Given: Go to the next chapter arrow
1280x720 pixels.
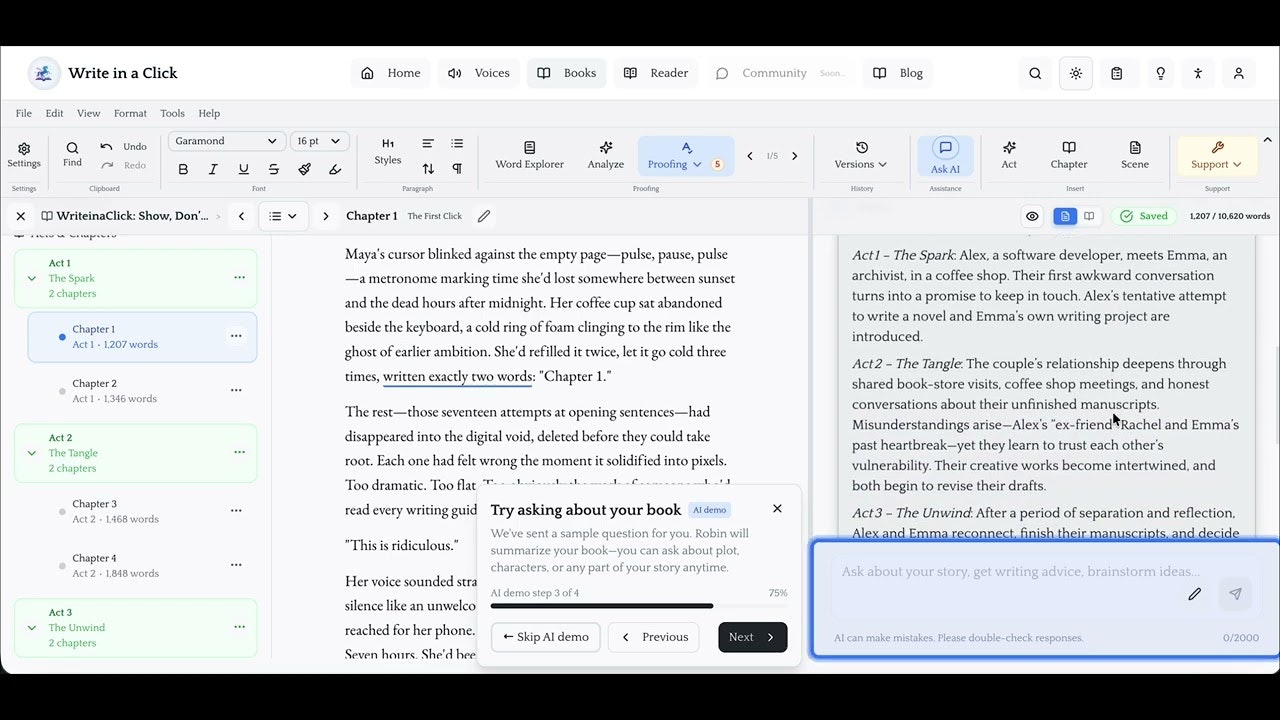Looking at the screenshot, I should point(325,216).
